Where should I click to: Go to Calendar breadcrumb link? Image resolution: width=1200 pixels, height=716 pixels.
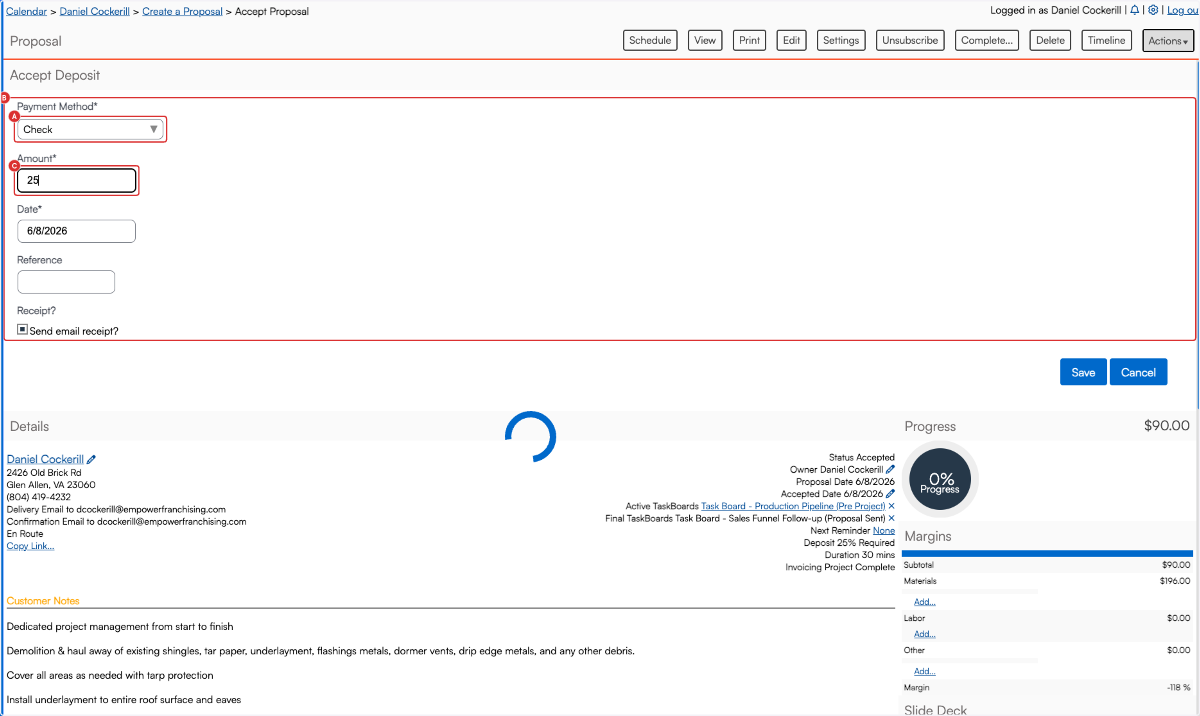(x=27, y=11)
